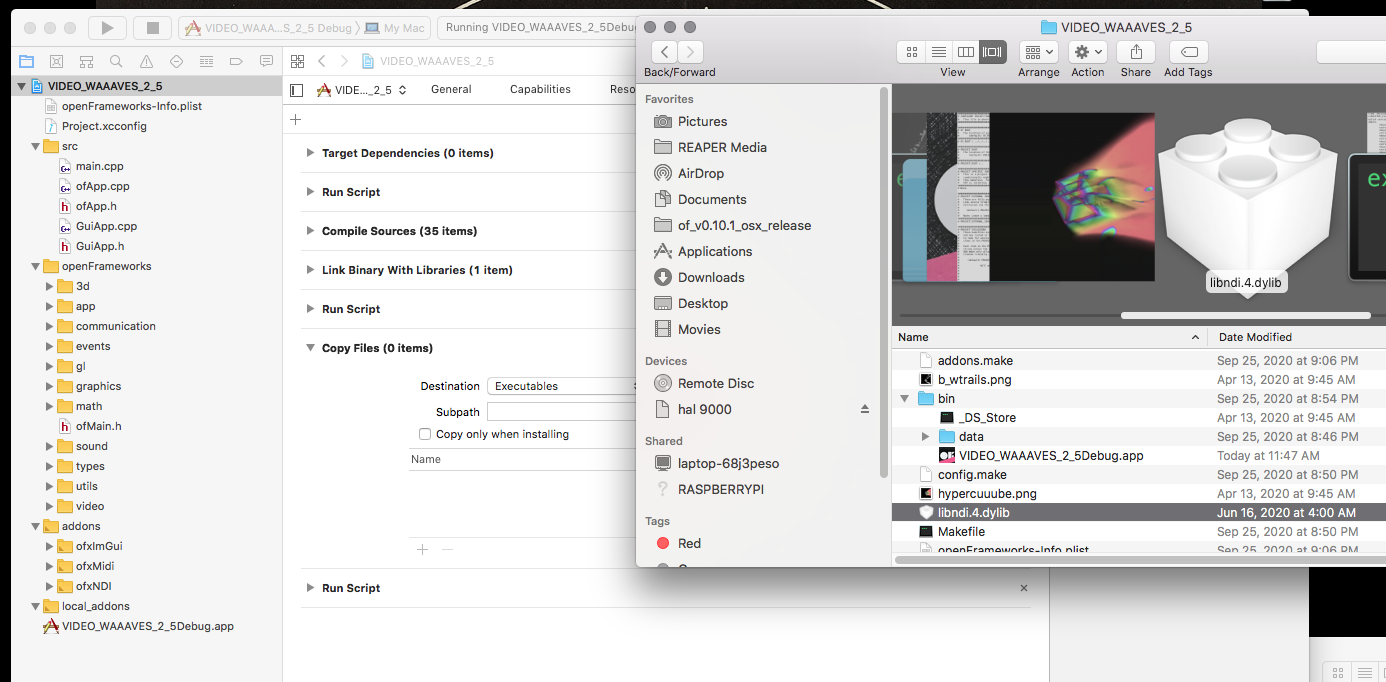Show the Issue navigator warning icon
The width and height of the screenshot is (1386, 682).
click(x=146, y=61)
